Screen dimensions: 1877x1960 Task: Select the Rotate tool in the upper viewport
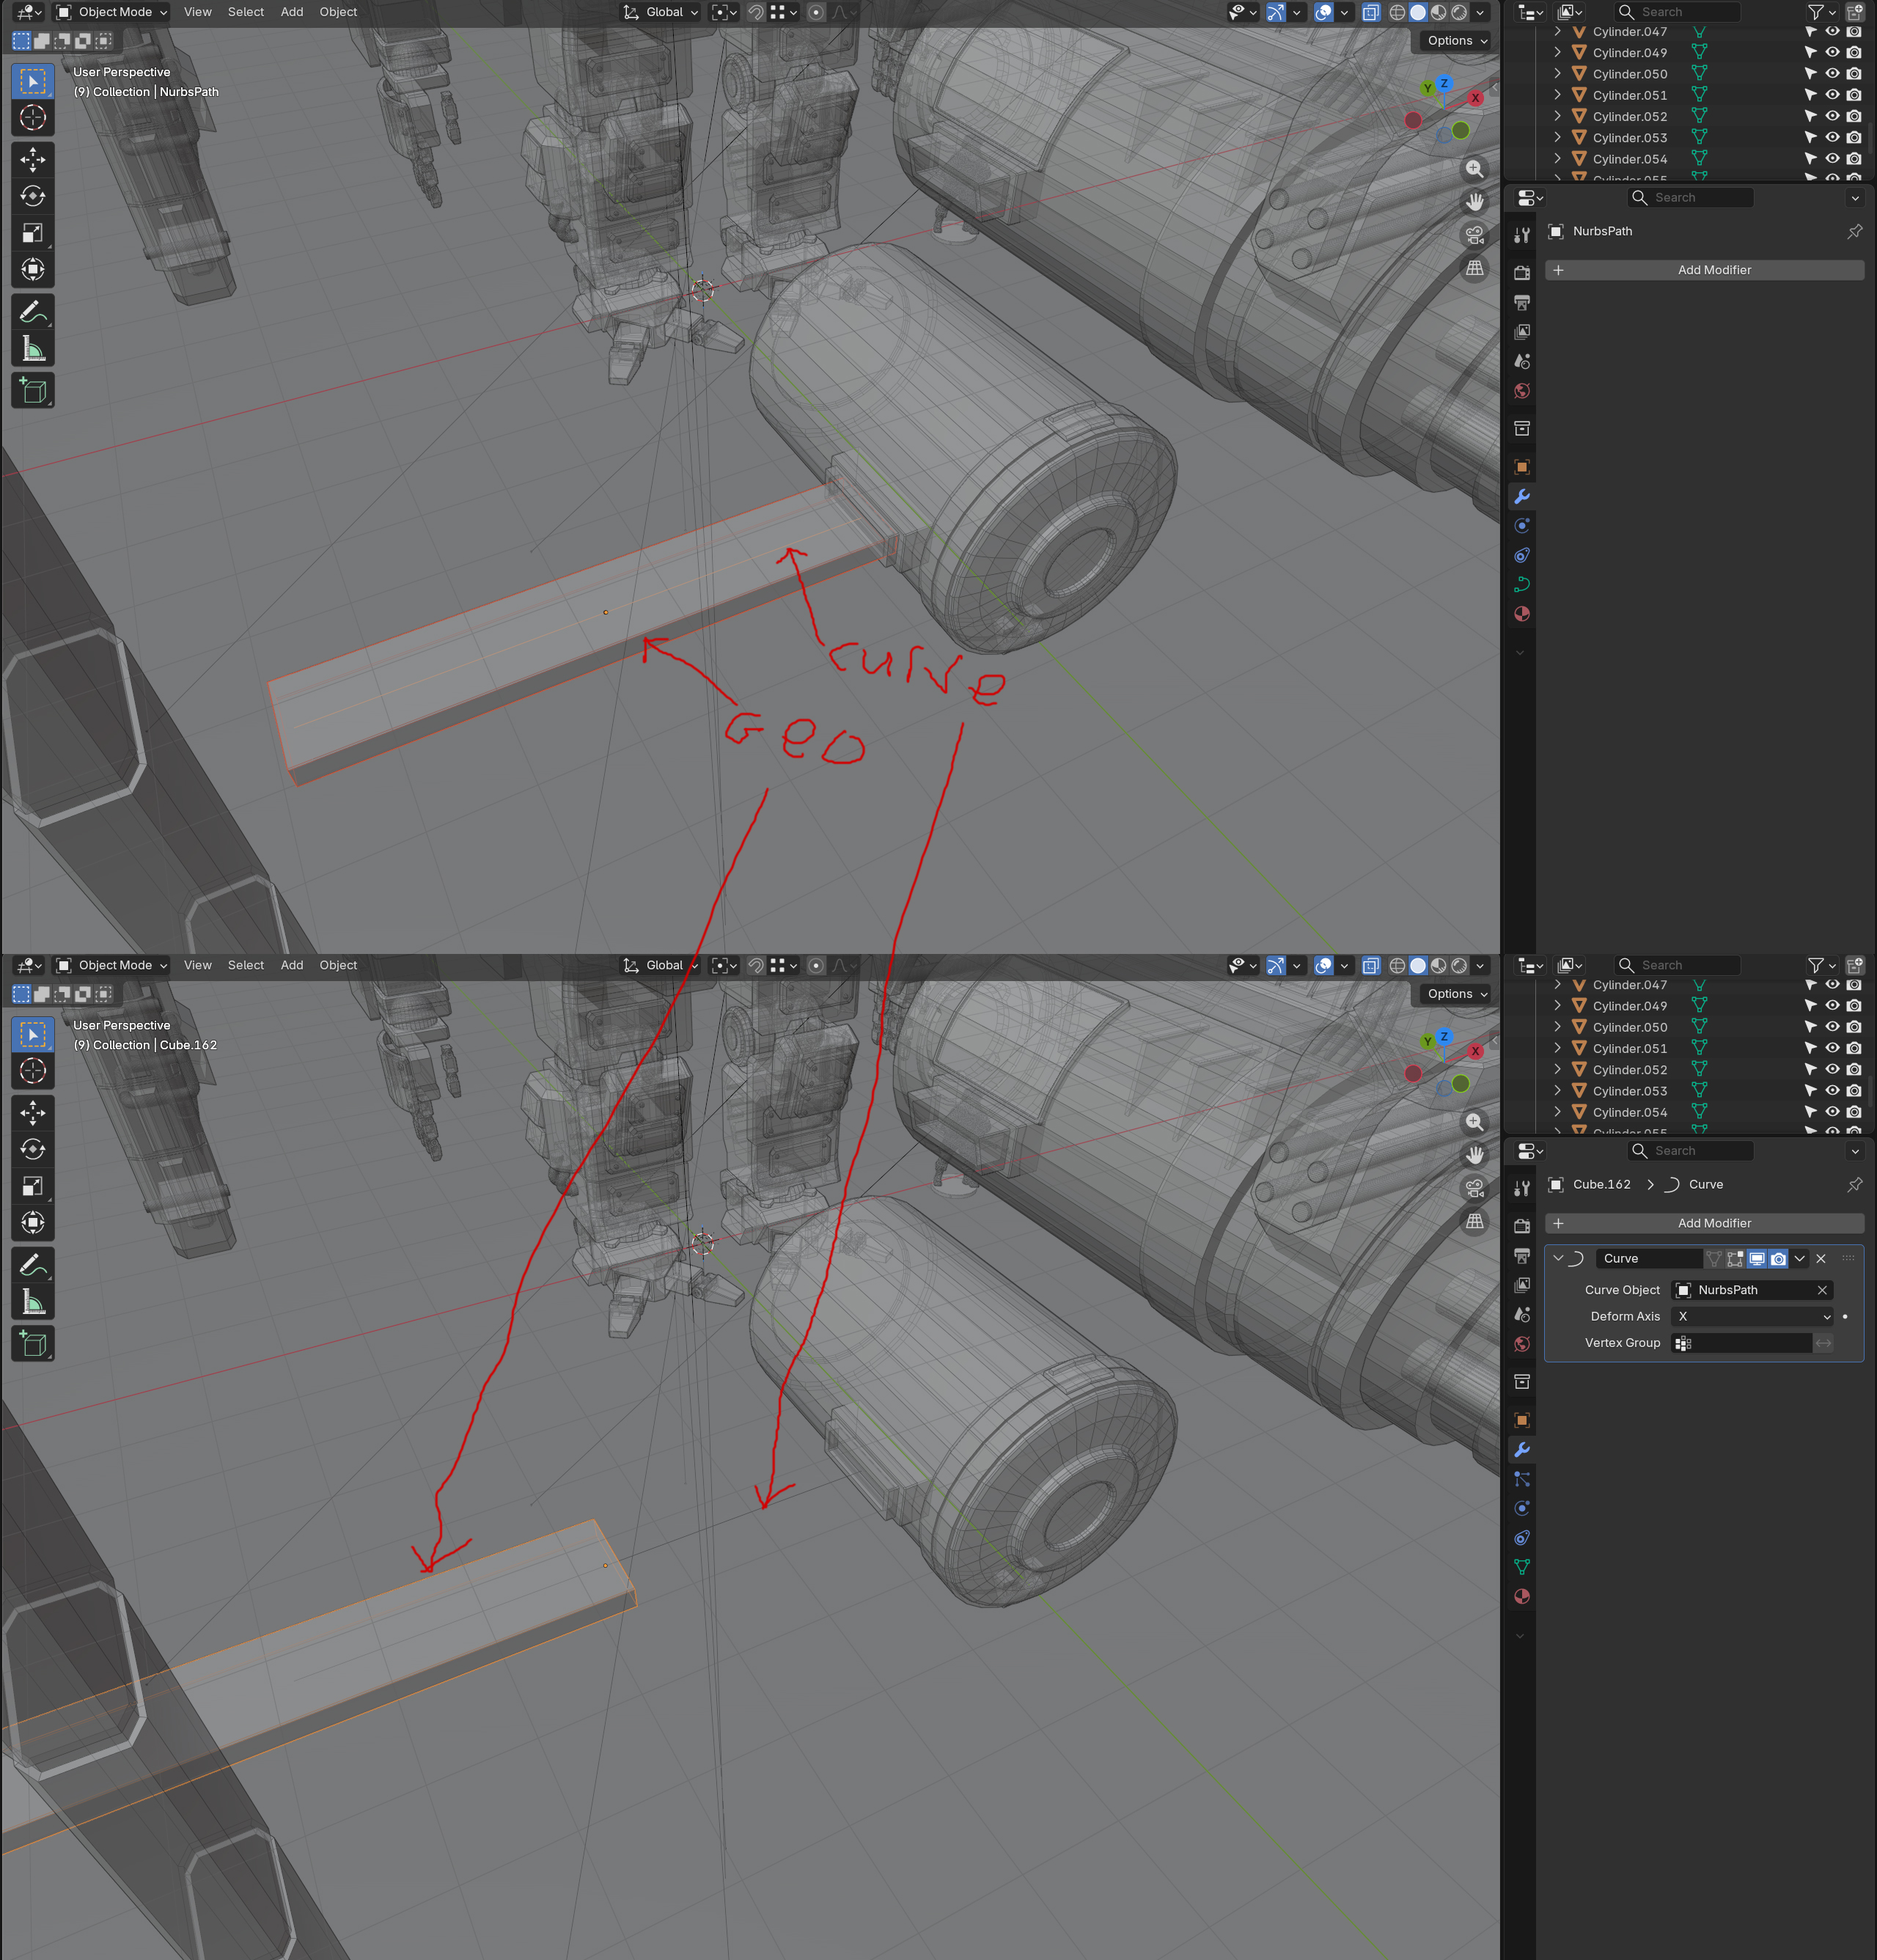point(33,196)
